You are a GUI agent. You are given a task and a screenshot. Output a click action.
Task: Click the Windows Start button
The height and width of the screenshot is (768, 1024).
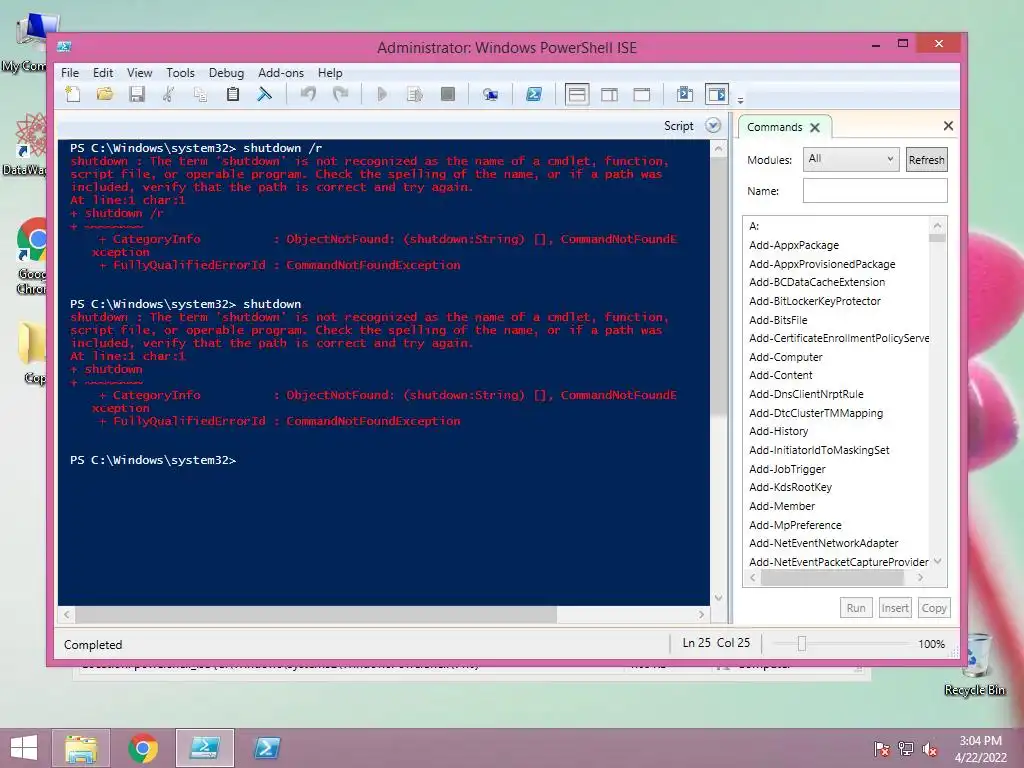tap(24, 748)
